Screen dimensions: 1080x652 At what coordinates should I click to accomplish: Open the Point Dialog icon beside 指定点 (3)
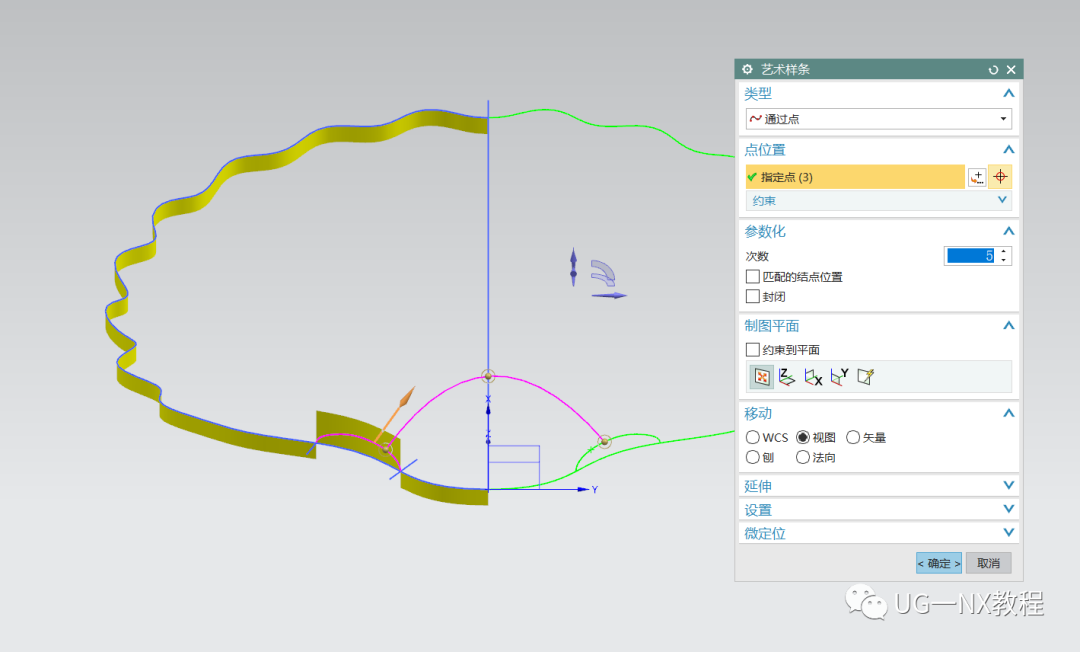coord(977,177)
